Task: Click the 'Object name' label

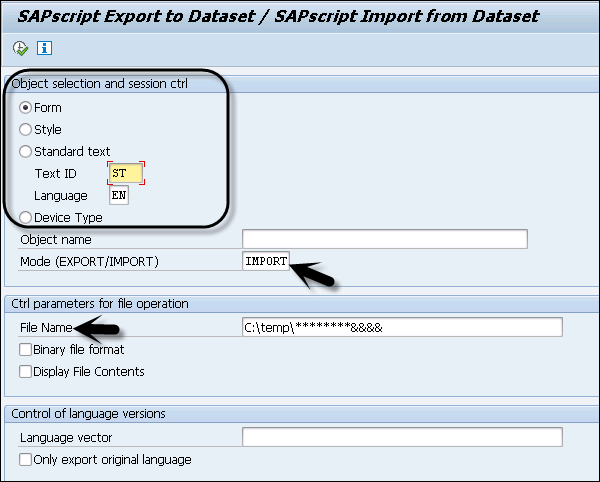Action: (x=56, y=240)
